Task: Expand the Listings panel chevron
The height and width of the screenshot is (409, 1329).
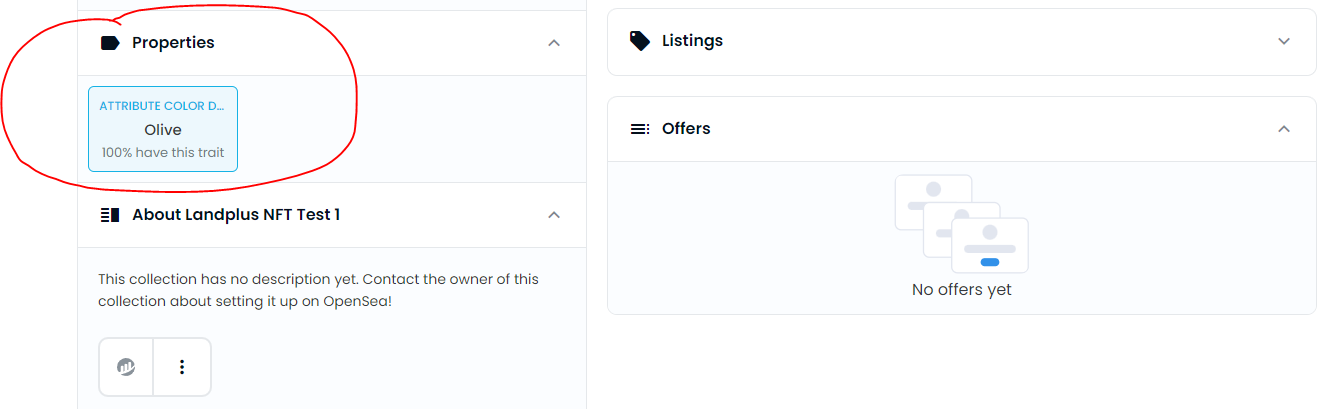Action: [1284, 41]
